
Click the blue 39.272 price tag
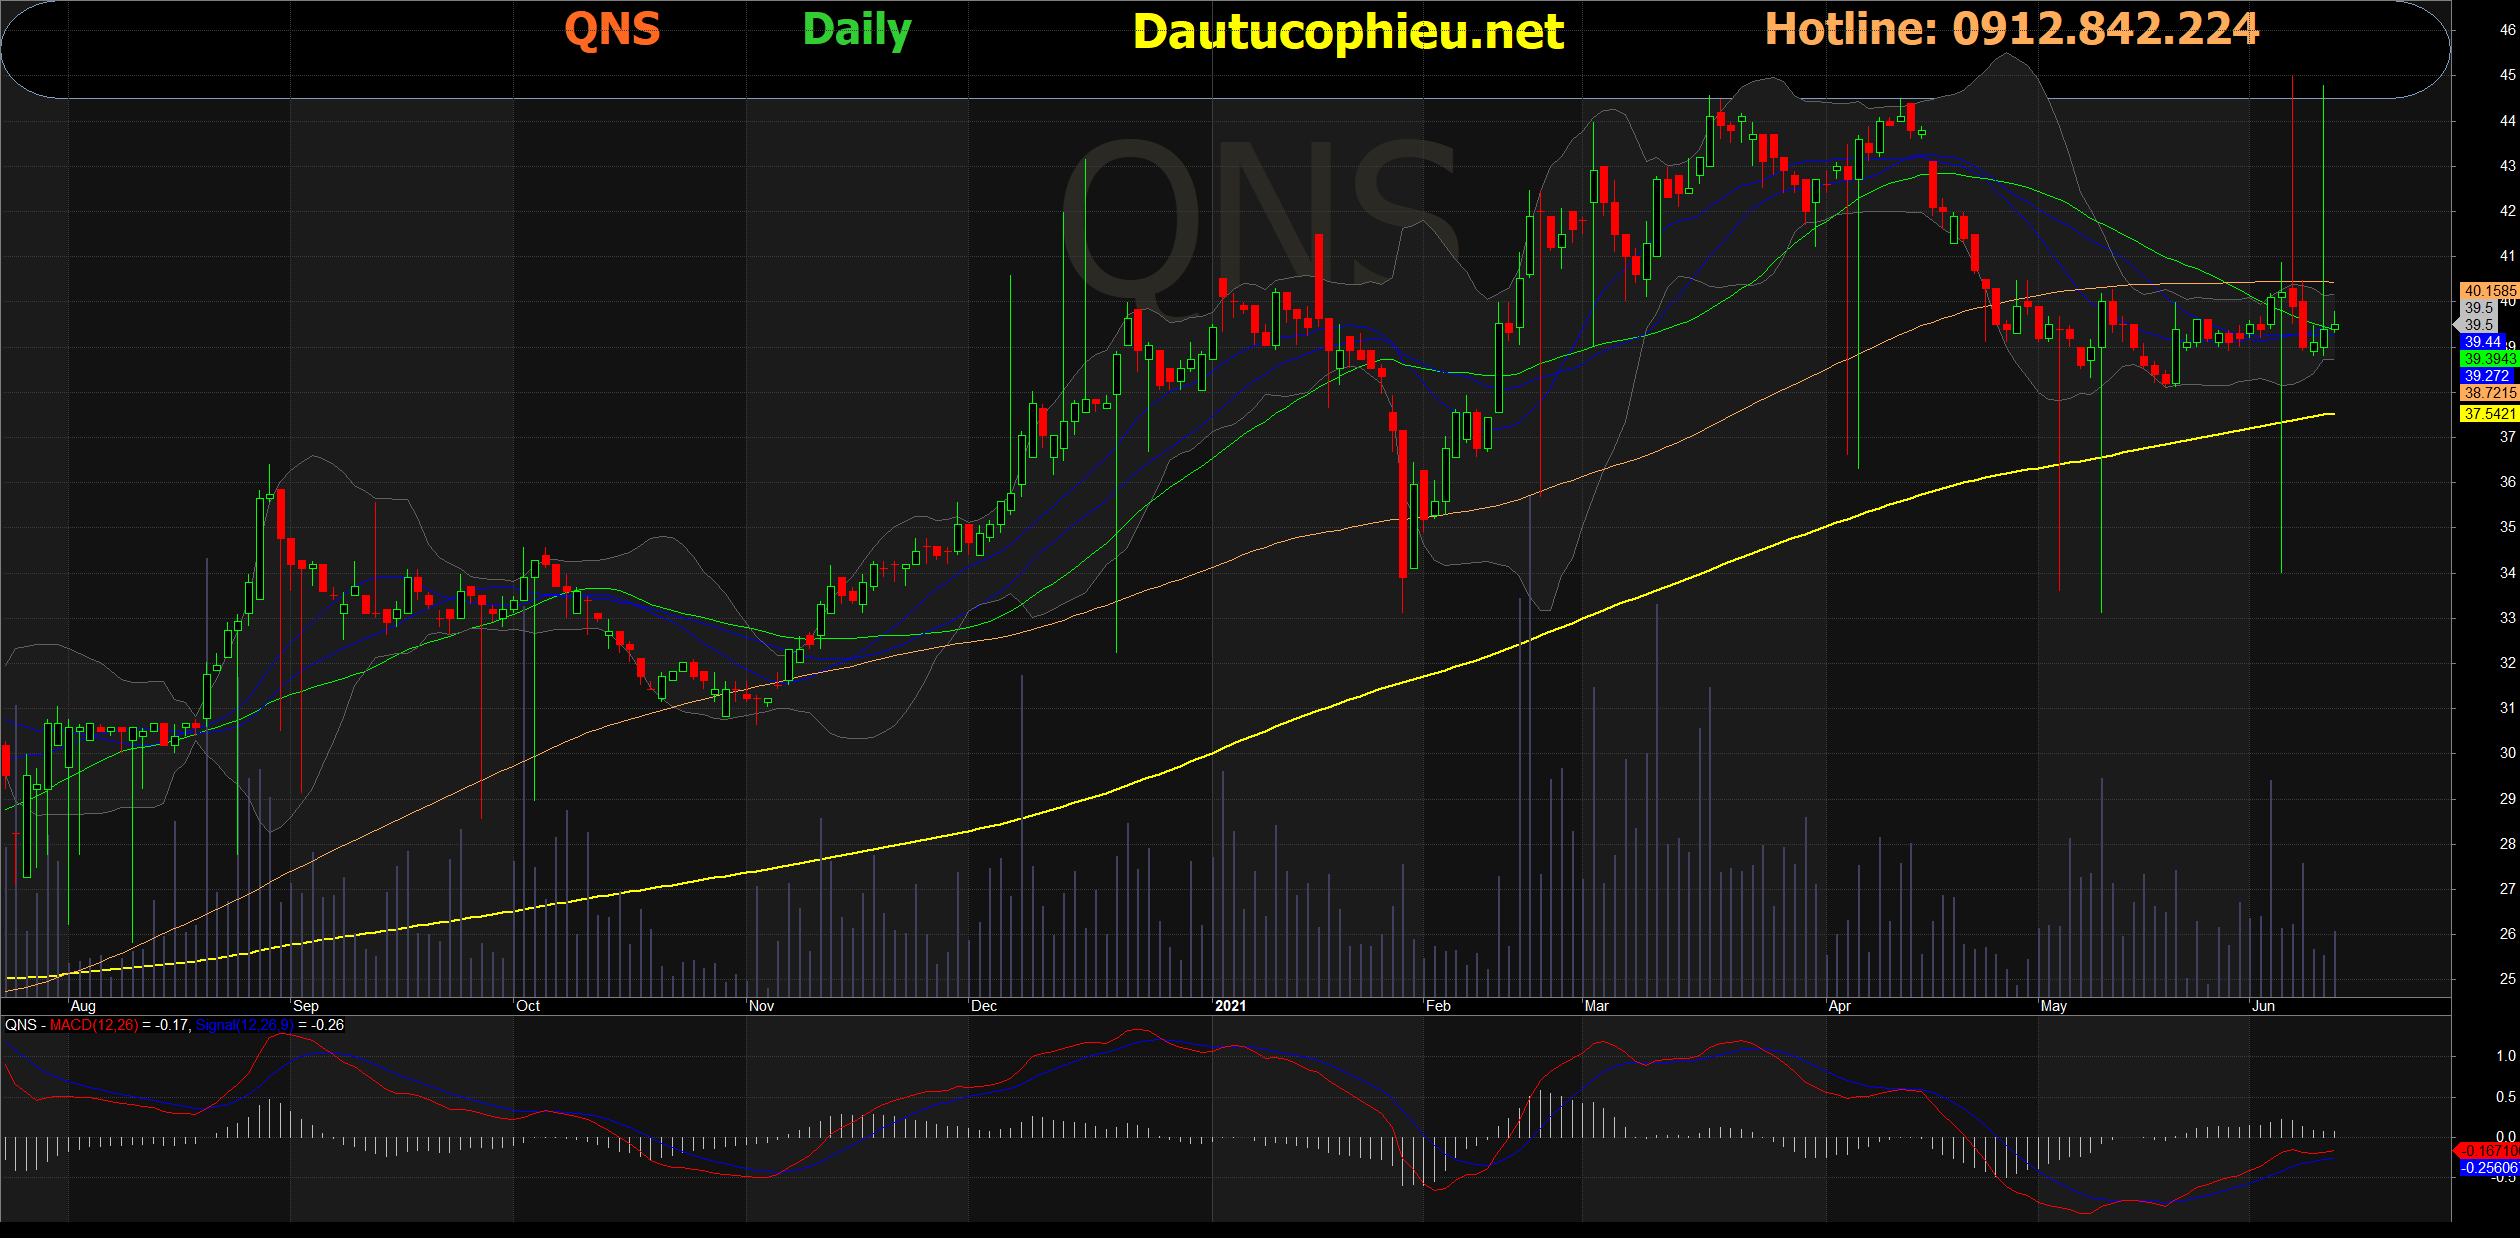[2487, 376]
